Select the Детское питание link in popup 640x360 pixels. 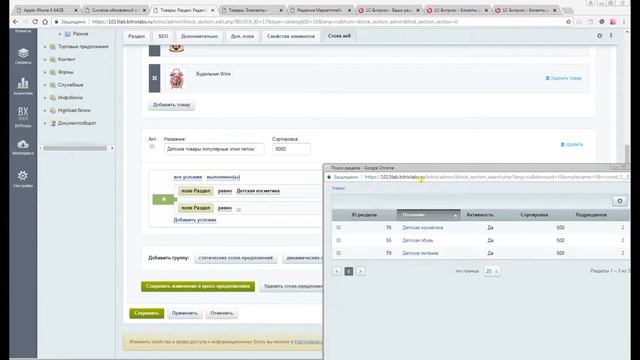(420, 253)
